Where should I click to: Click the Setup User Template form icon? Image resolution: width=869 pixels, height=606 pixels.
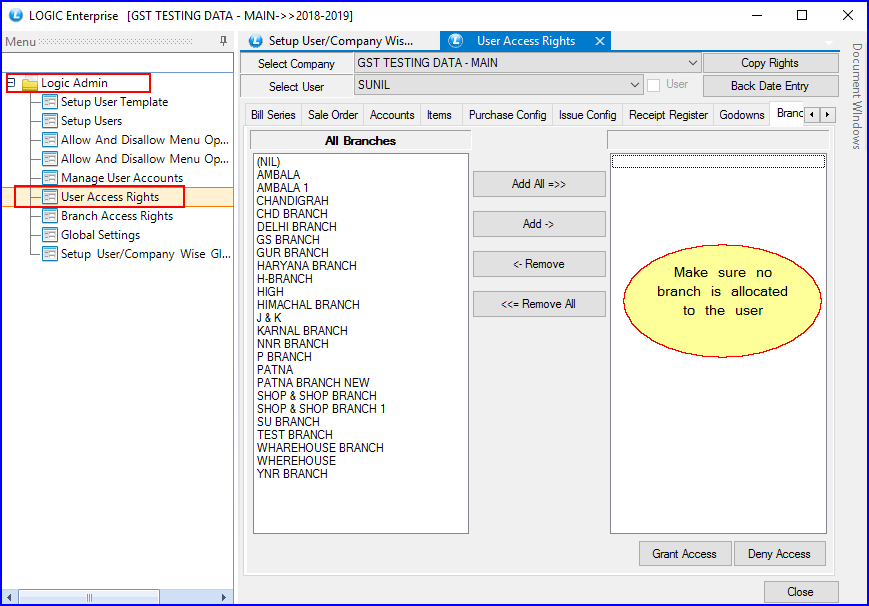click(49, 102)
